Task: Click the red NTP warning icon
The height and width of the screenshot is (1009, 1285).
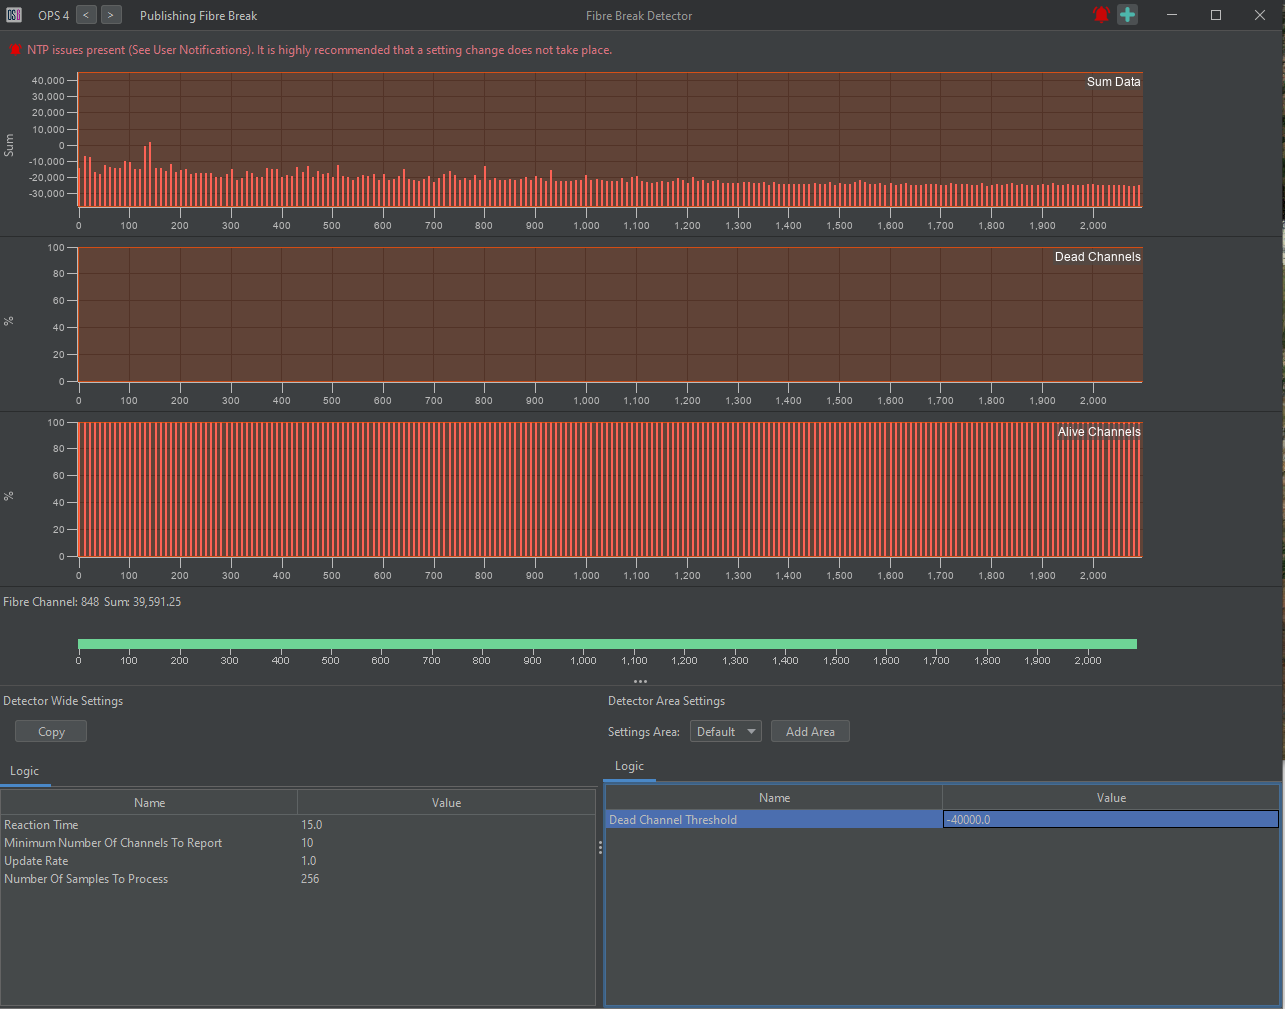Action: [x=15, y=50]
